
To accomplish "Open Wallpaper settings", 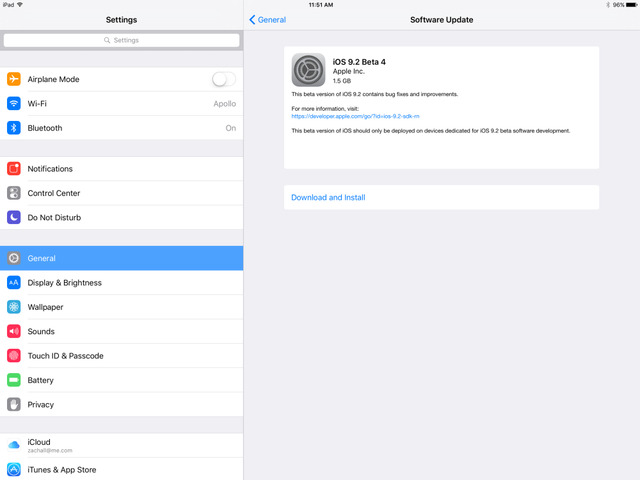I will point(122,307).
